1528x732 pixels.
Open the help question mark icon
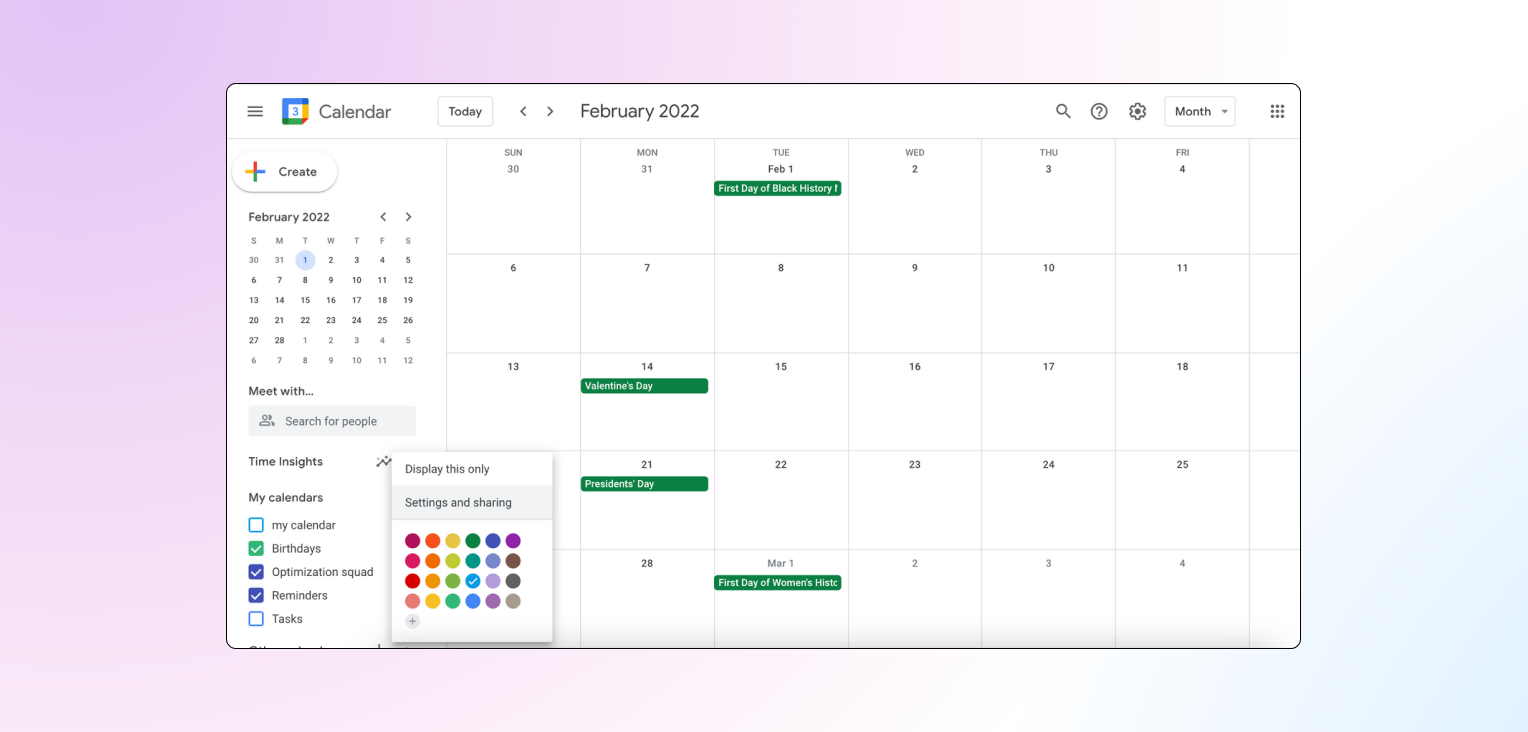pos(1099,112)
